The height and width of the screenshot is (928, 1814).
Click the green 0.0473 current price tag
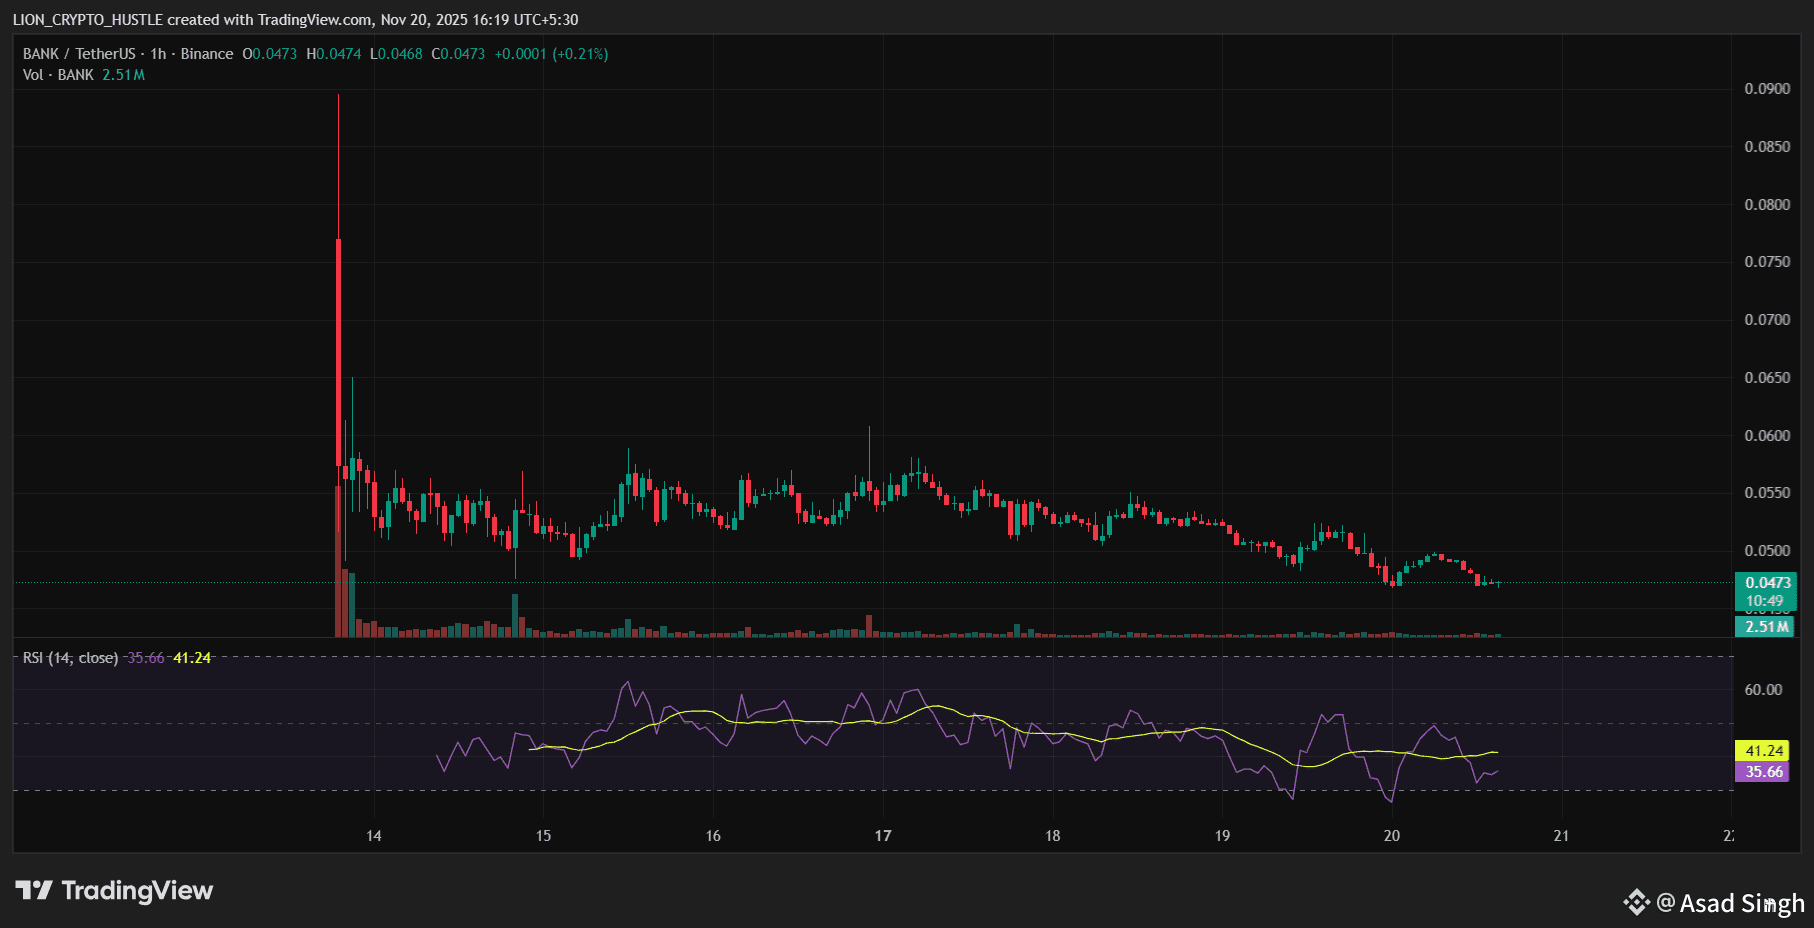1767,583
